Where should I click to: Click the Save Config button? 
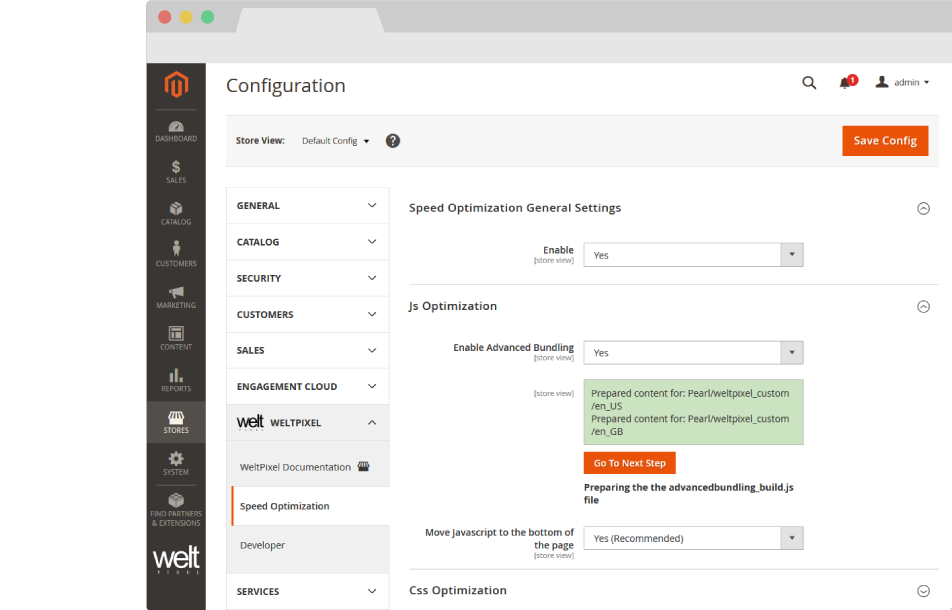(x=884, y=141)
